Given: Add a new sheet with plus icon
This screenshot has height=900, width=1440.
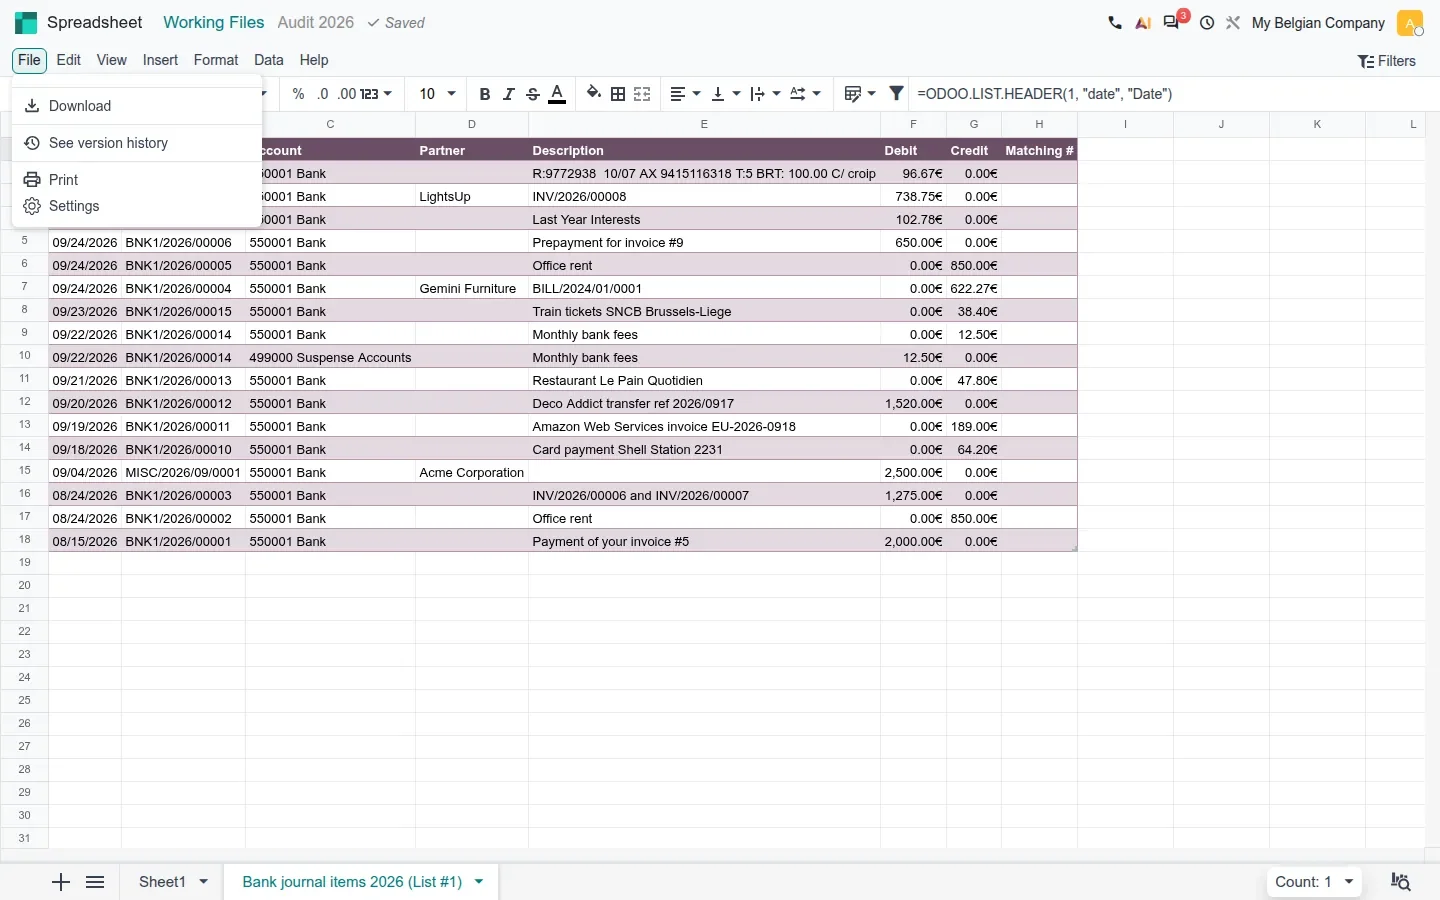Looking at the screenshot, I should tap(61, 882).
